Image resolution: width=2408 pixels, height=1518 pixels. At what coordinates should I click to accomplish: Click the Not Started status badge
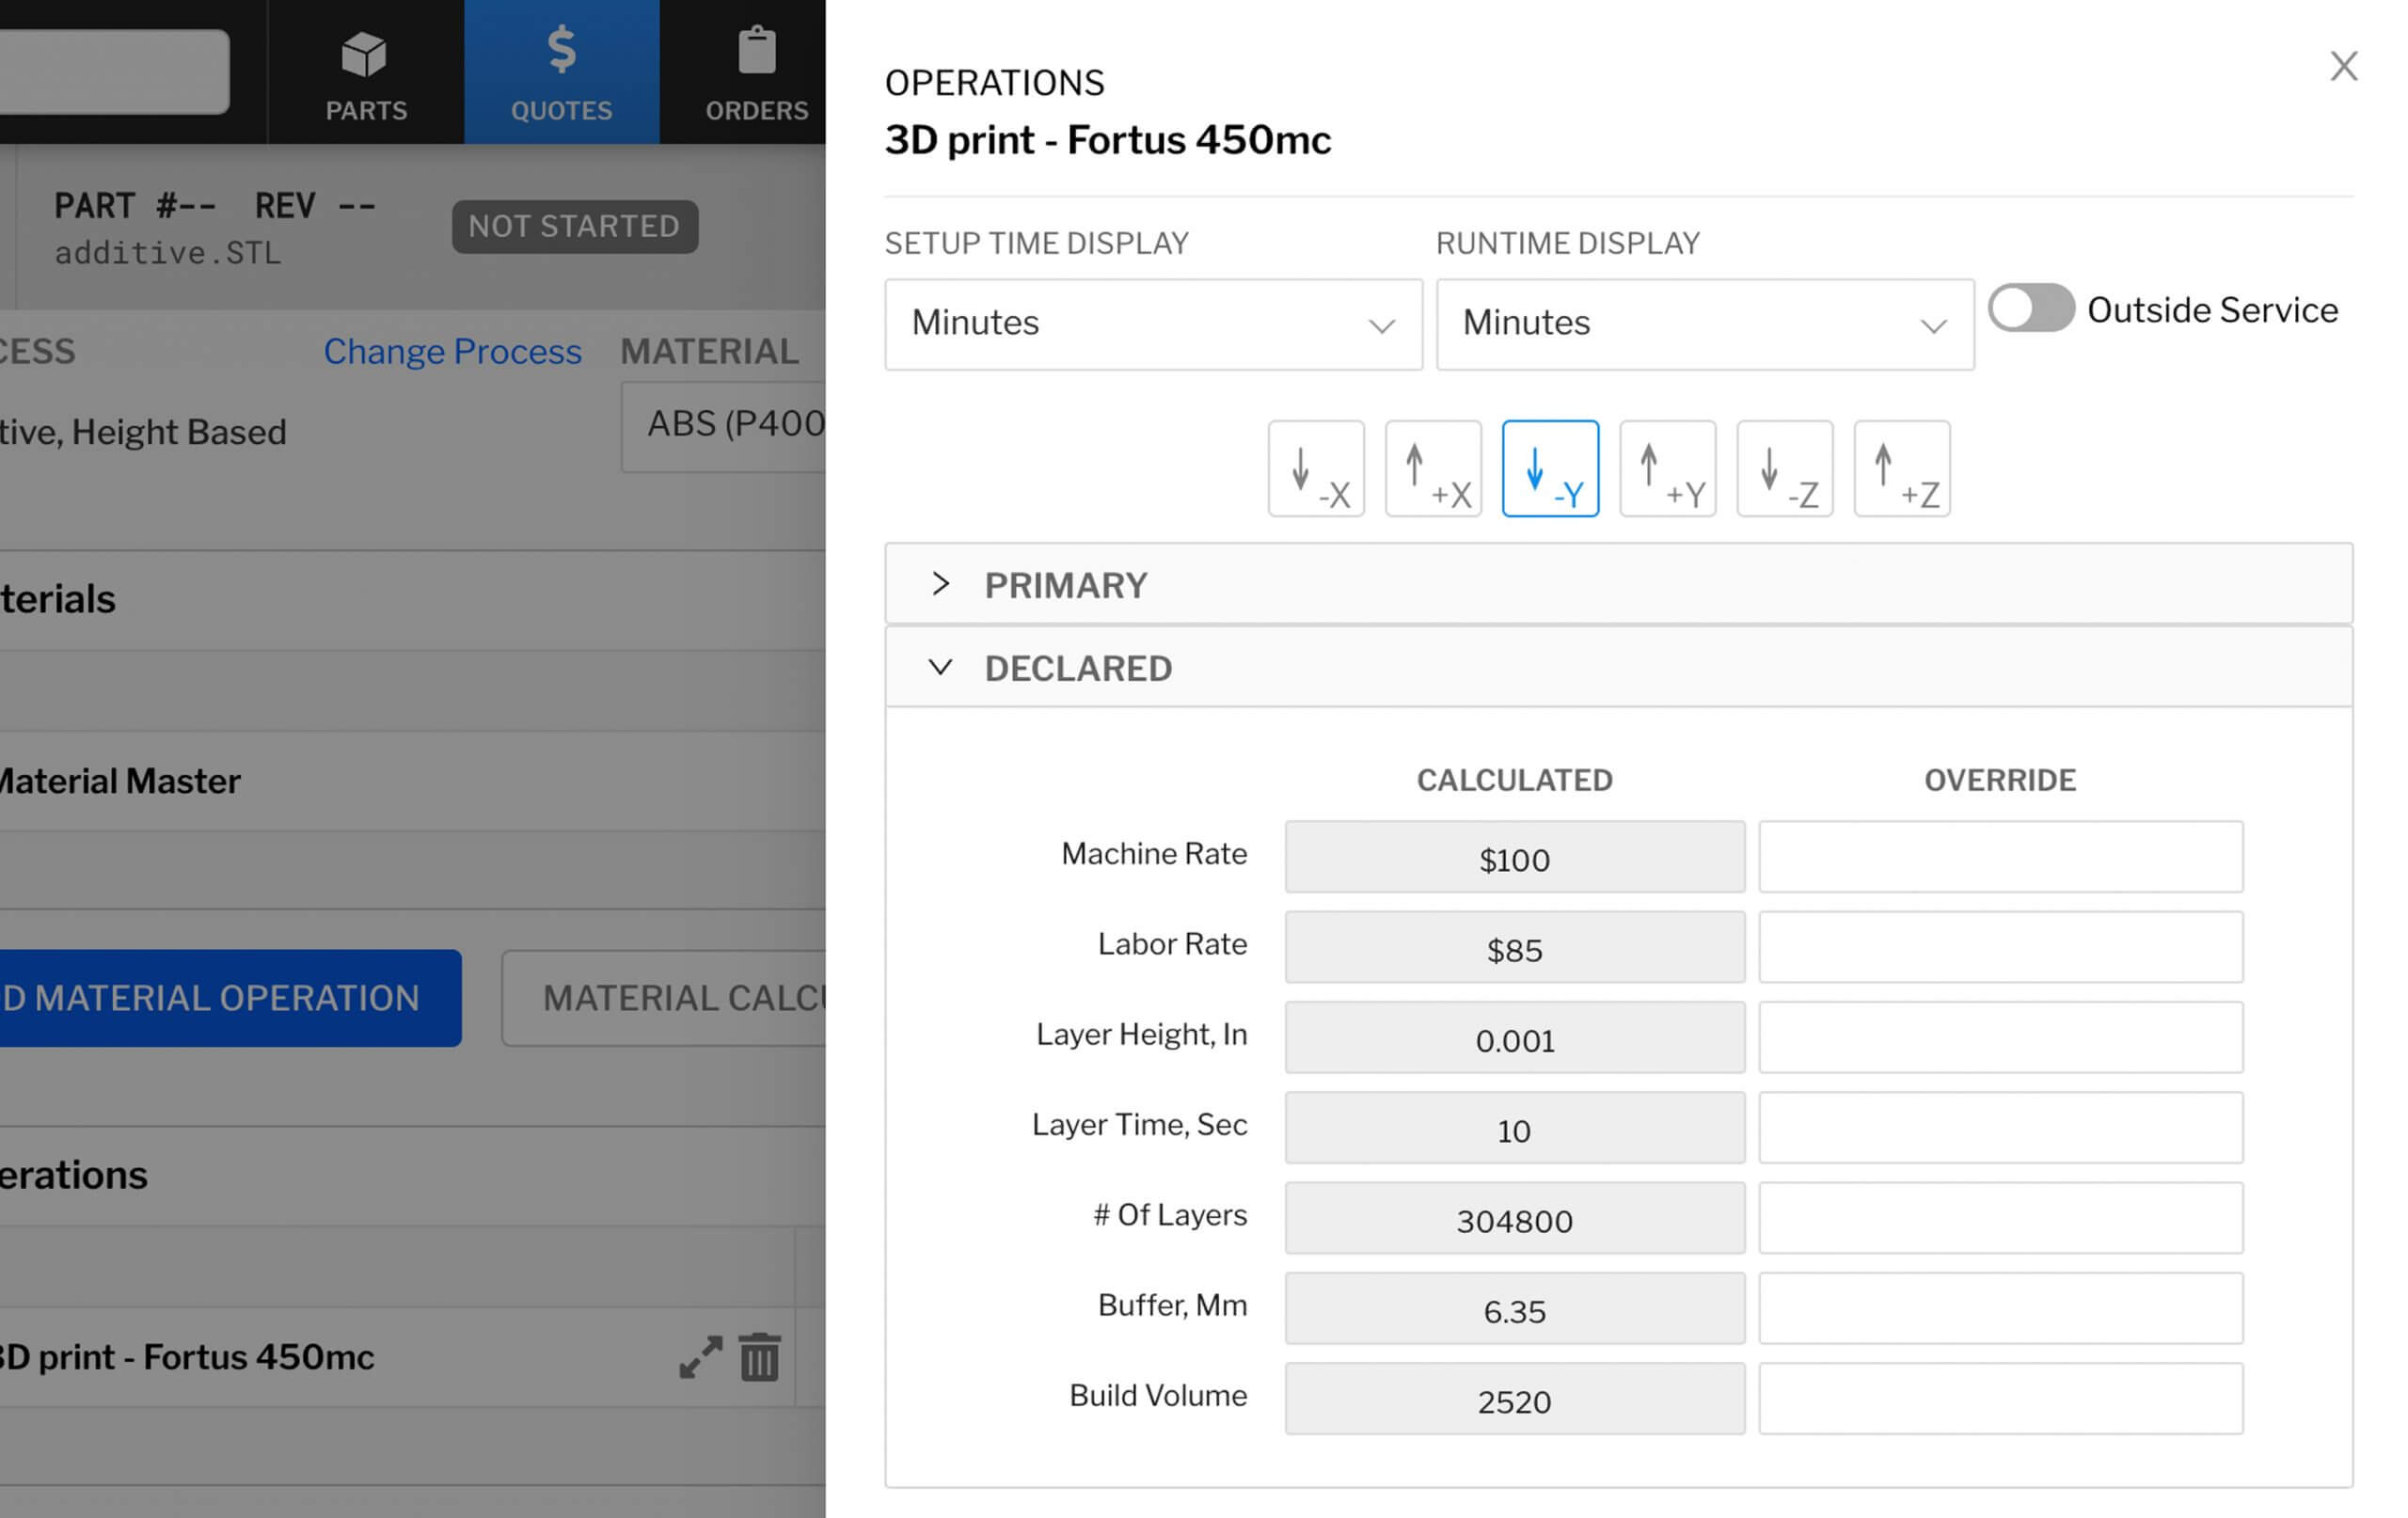click(x=574, y=226)
